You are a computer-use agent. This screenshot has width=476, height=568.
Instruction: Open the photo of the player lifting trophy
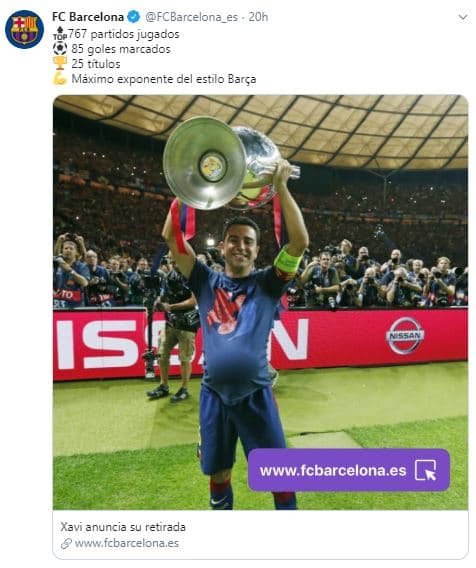coord(260,302)
